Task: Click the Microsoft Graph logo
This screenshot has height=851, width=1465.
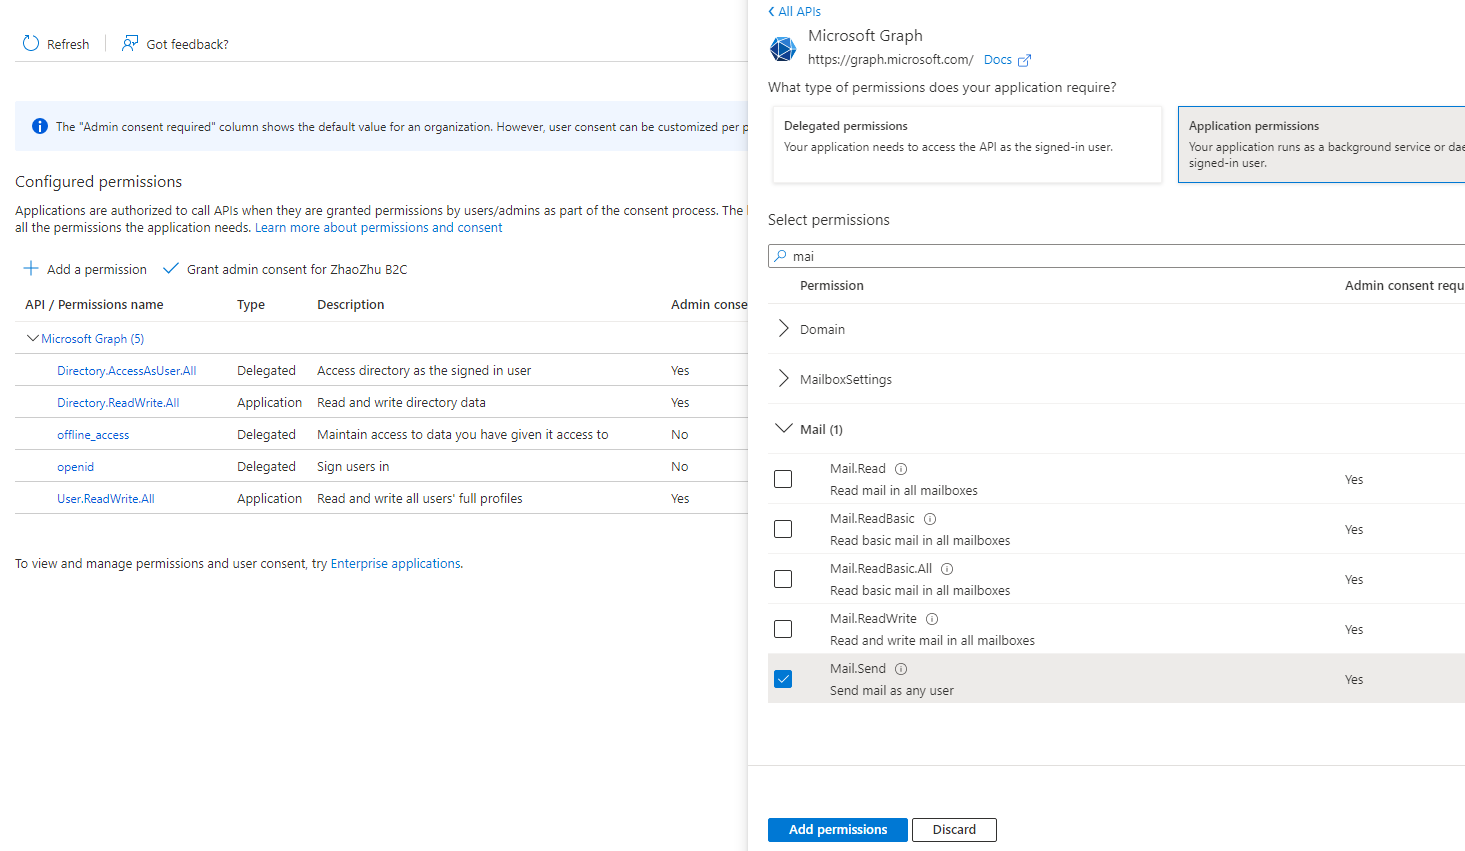Action: point(783,48)
